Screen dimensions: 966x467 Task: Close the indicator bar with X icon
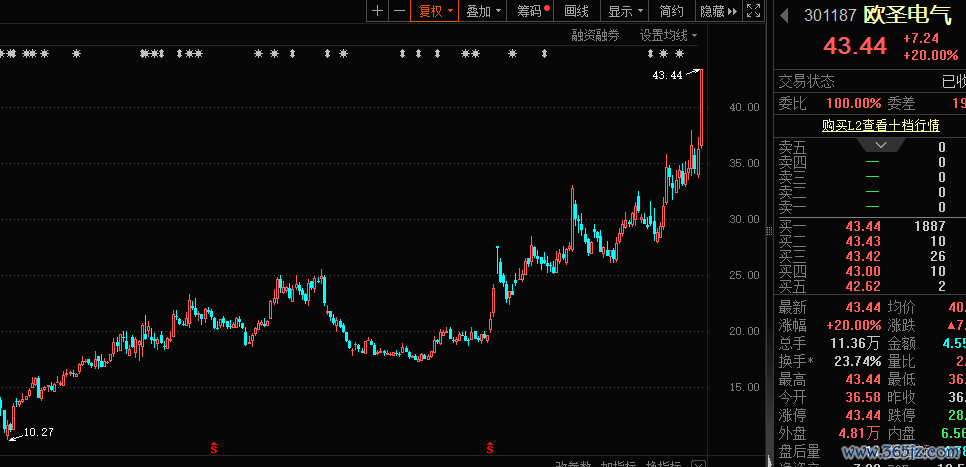[x=698, y=463]
